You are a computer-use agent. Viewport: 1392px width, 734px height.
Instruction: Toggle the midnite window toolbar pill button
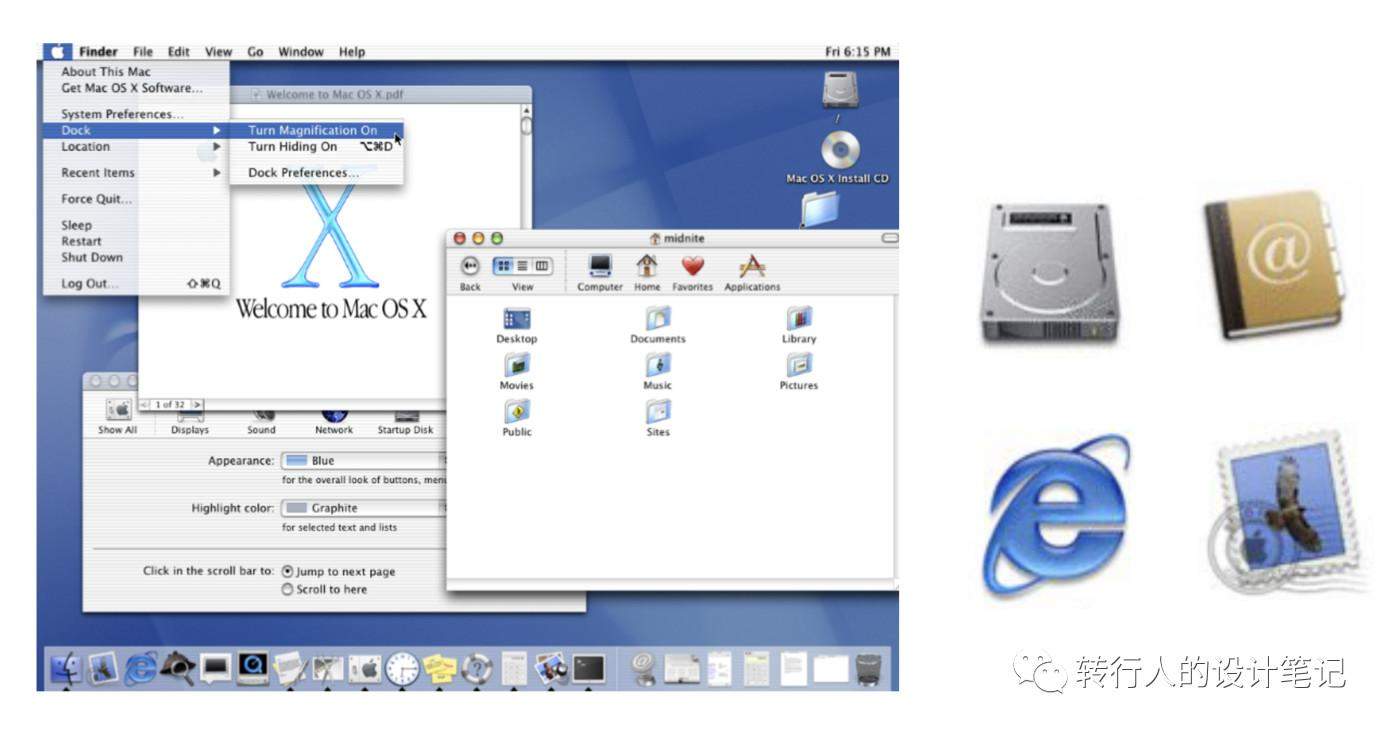click(x=889, y=239)
